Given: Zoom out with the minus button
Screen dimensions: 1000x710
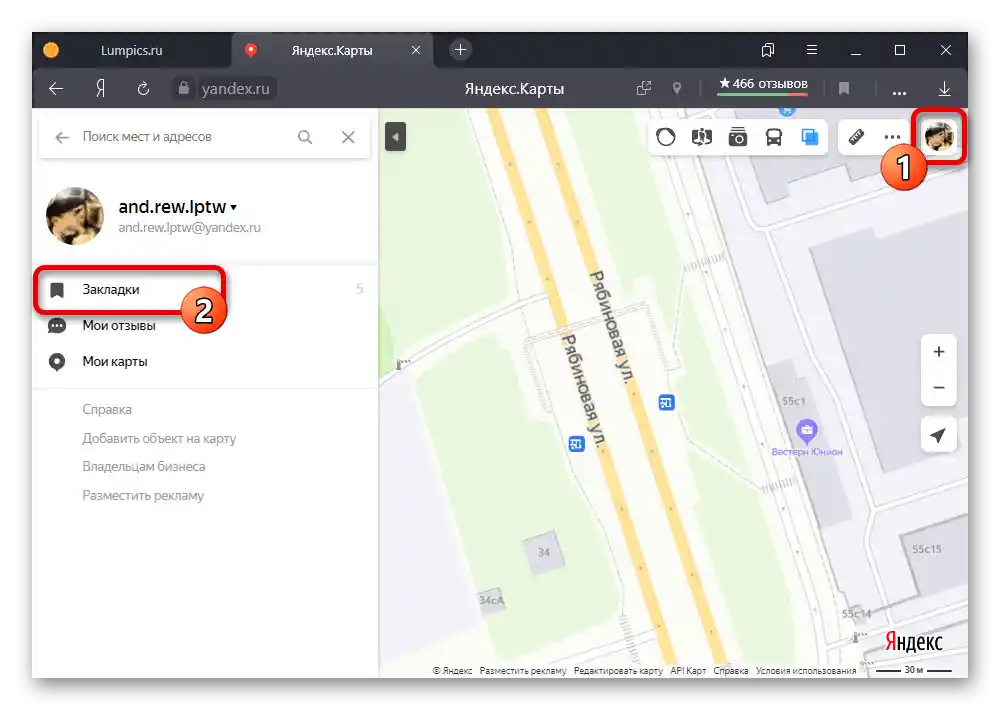Looking at the screenshot, I should point(939,387).
